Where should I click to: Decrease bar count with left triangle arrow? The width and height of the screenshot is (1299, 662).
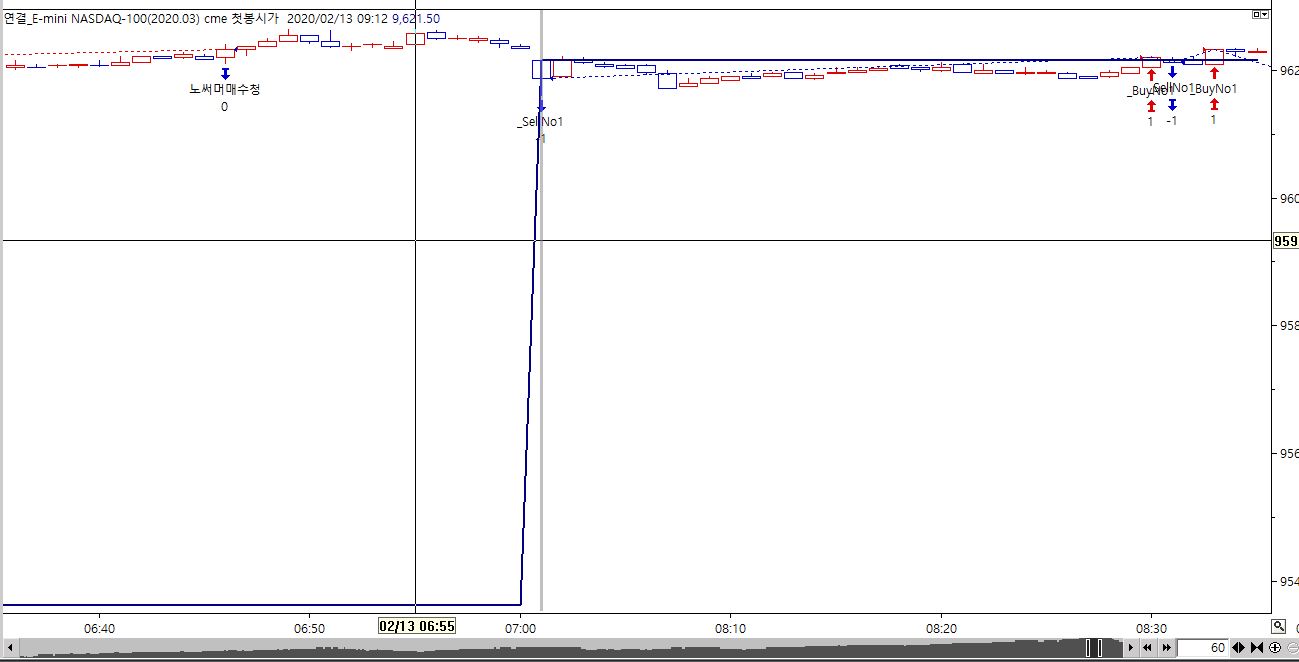[x=1236, y=648]
